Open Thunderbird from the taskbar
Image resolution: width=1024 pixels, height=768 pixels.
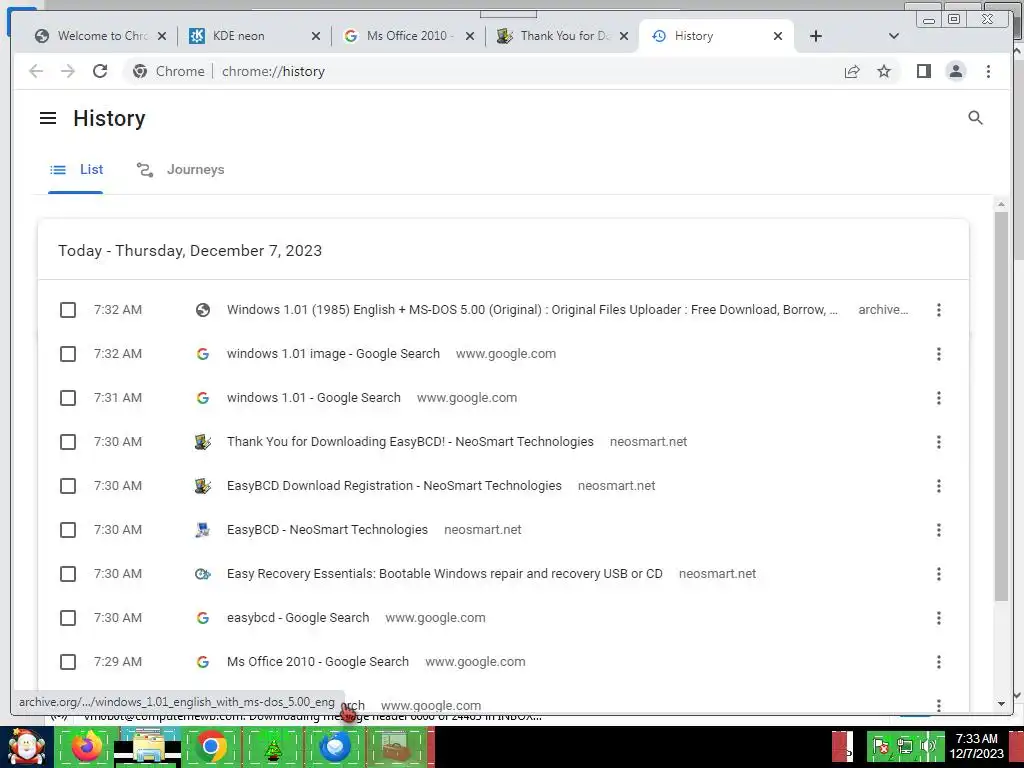click(335, 747)
